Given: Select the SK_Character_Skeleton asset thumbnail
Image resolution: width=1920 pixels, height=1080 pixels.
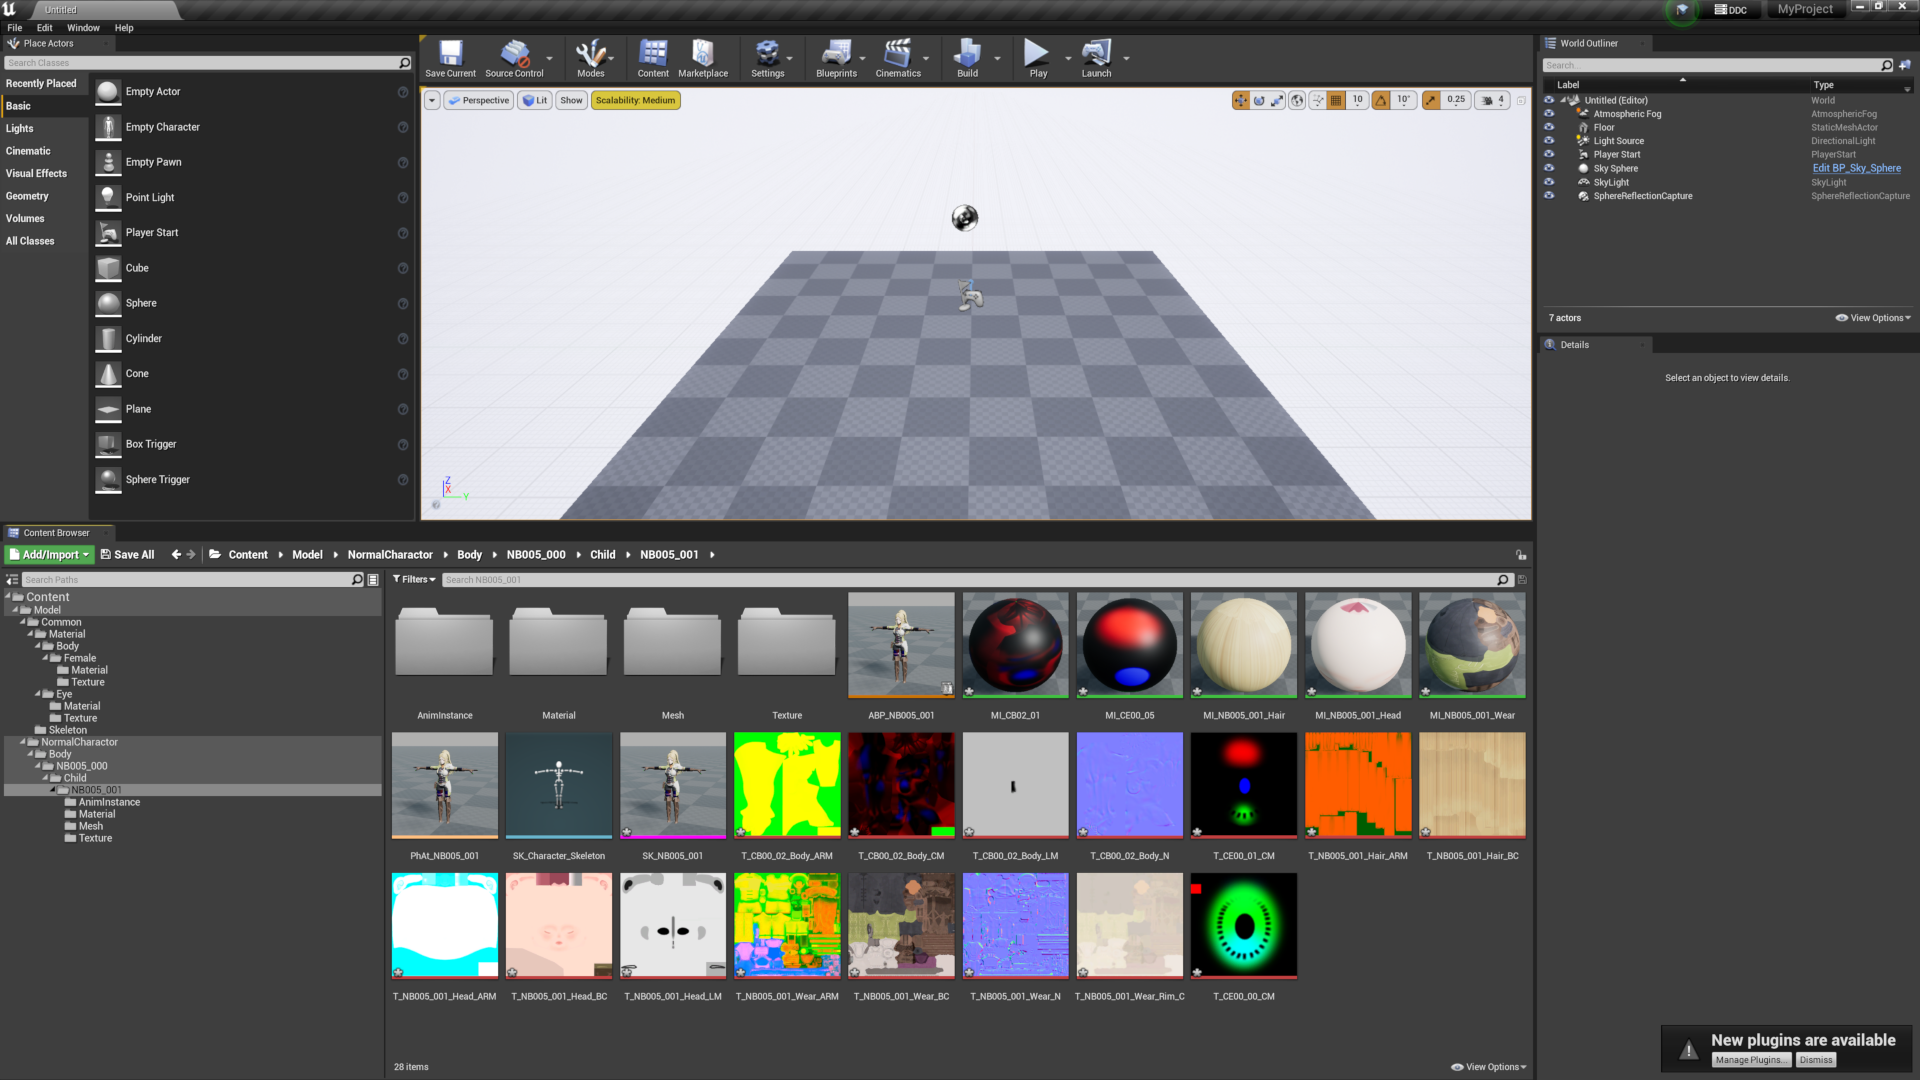Looking at the screenshot, I should (559, 785).
